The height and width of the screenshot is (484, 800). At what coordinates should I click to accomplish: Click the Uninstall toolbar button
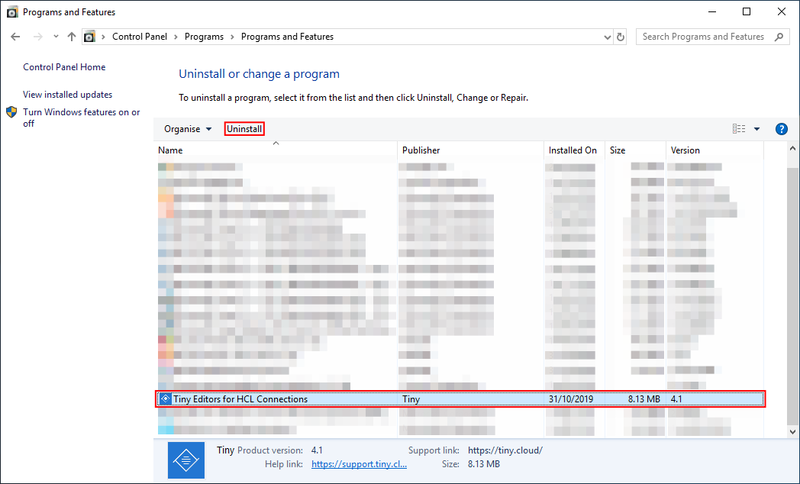tap(244, 129)
